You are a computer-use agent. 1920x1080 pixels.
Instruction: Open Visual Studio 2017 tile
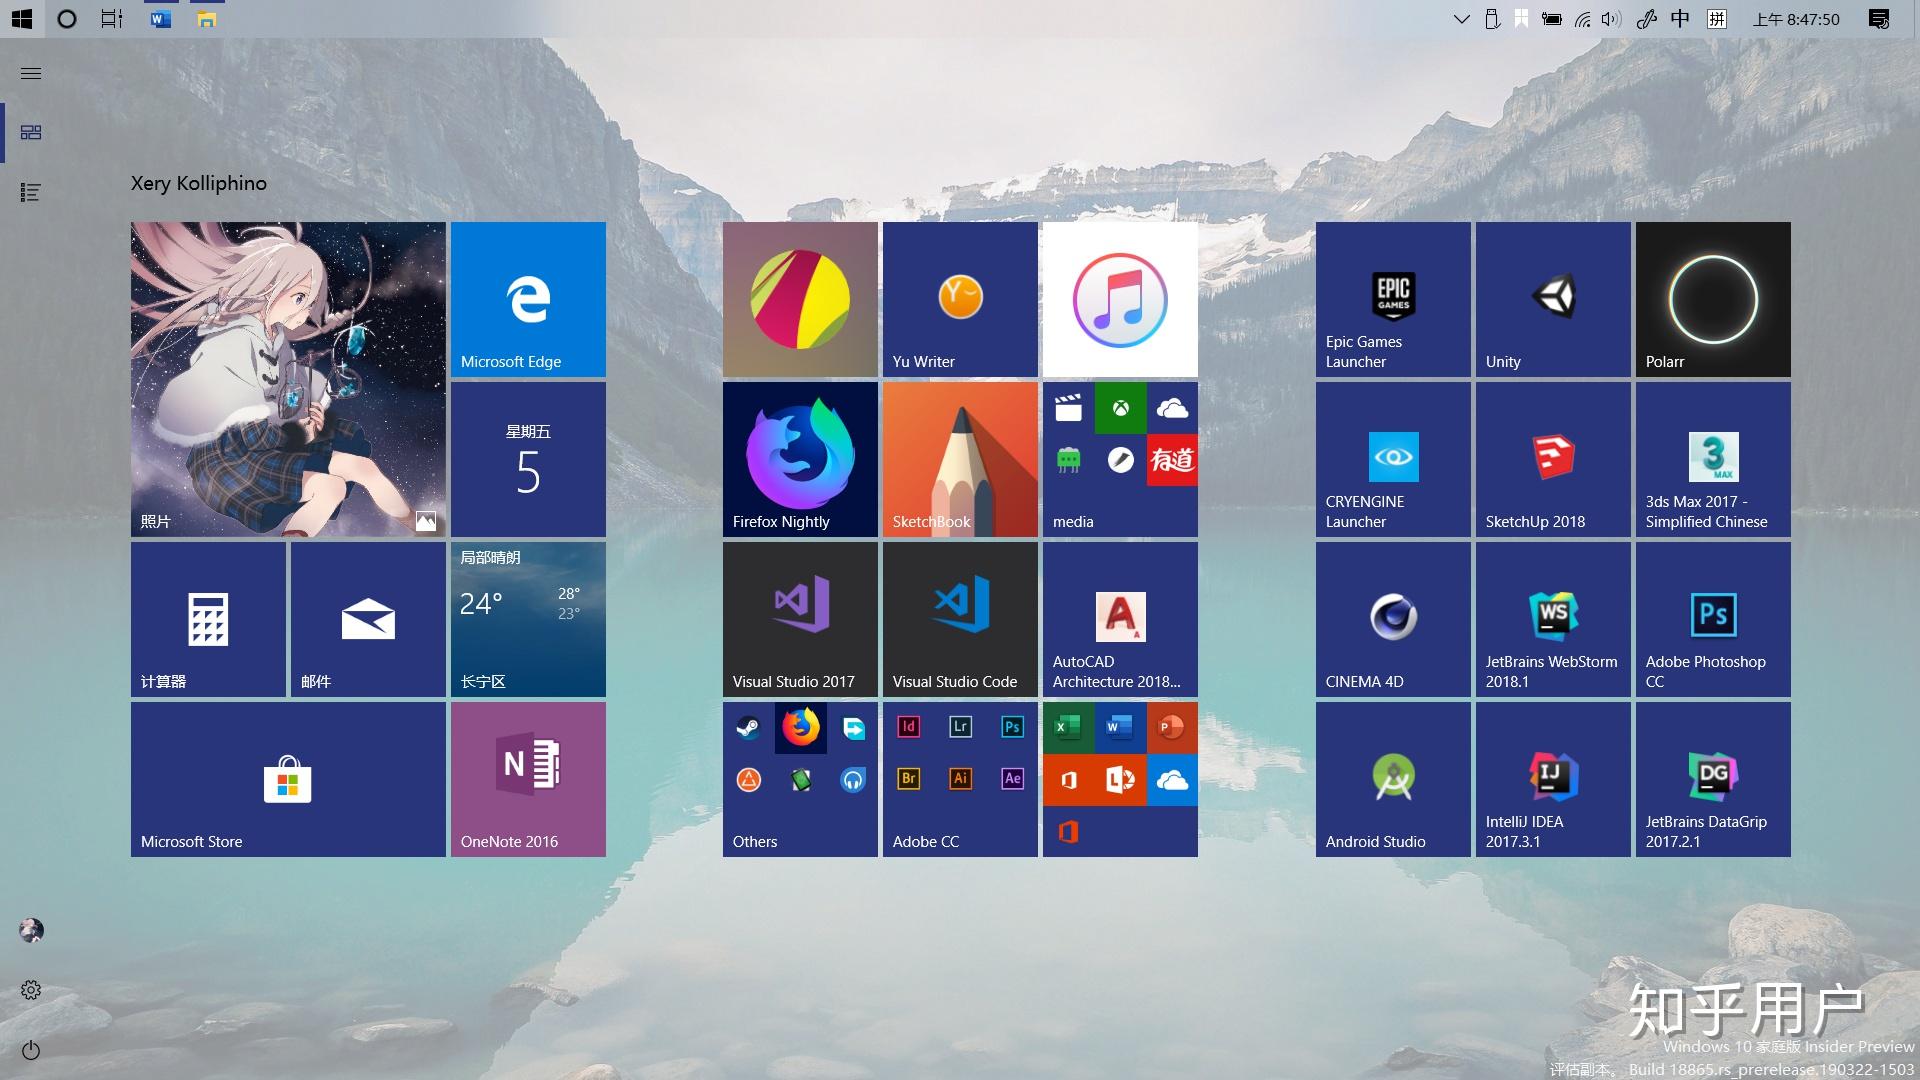click(800, 619)
